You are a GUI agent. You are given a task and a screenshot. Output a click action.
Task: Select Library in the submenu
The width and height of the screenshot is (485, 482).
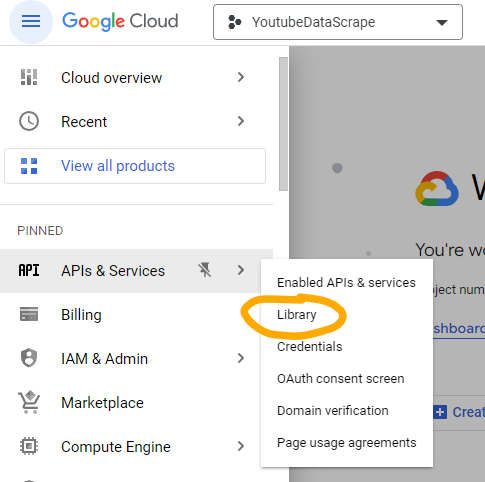(x=347, y=315)
